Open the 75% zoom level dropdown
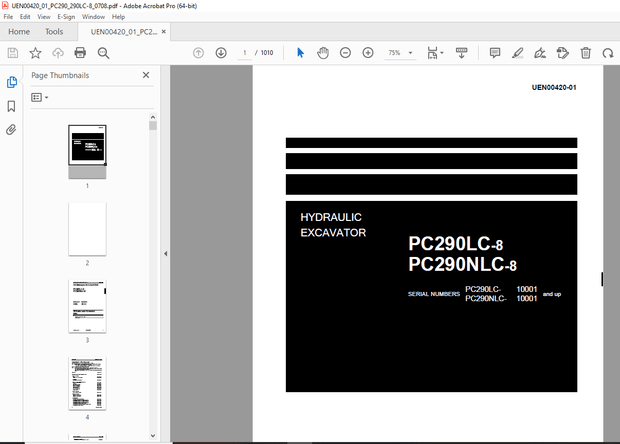This screenshot has width=620, height=444. click(410, 53)
